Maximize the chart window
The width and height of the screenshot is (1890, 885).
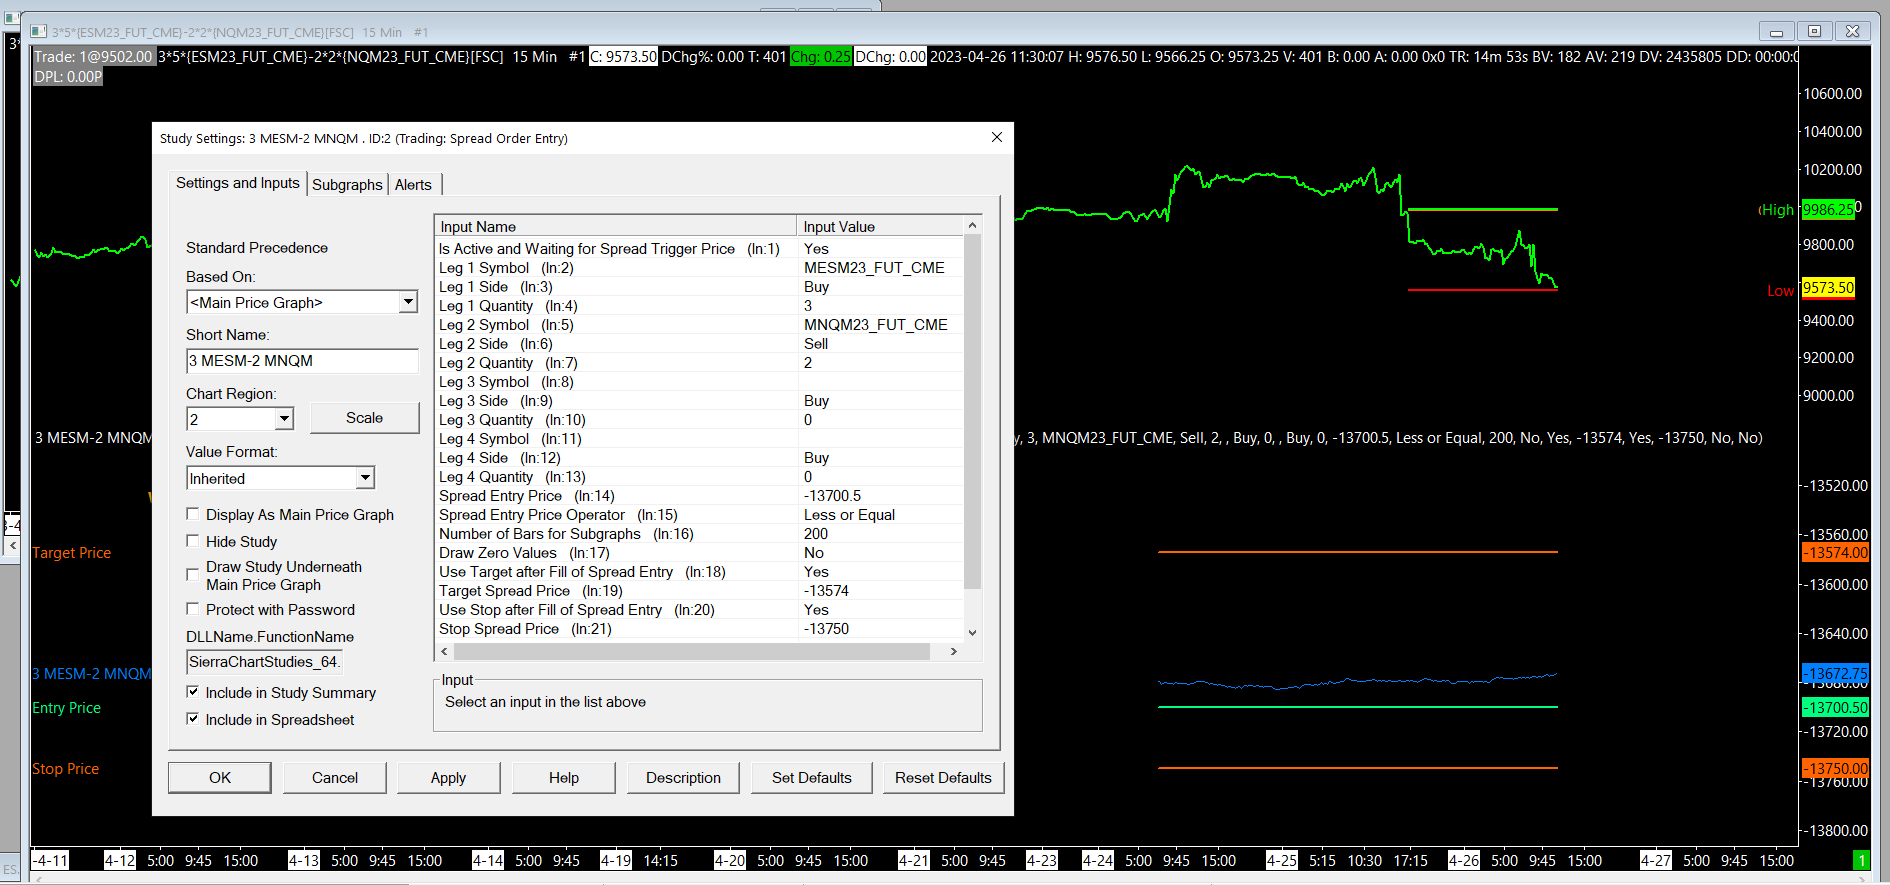click(x=1814, y=32)
